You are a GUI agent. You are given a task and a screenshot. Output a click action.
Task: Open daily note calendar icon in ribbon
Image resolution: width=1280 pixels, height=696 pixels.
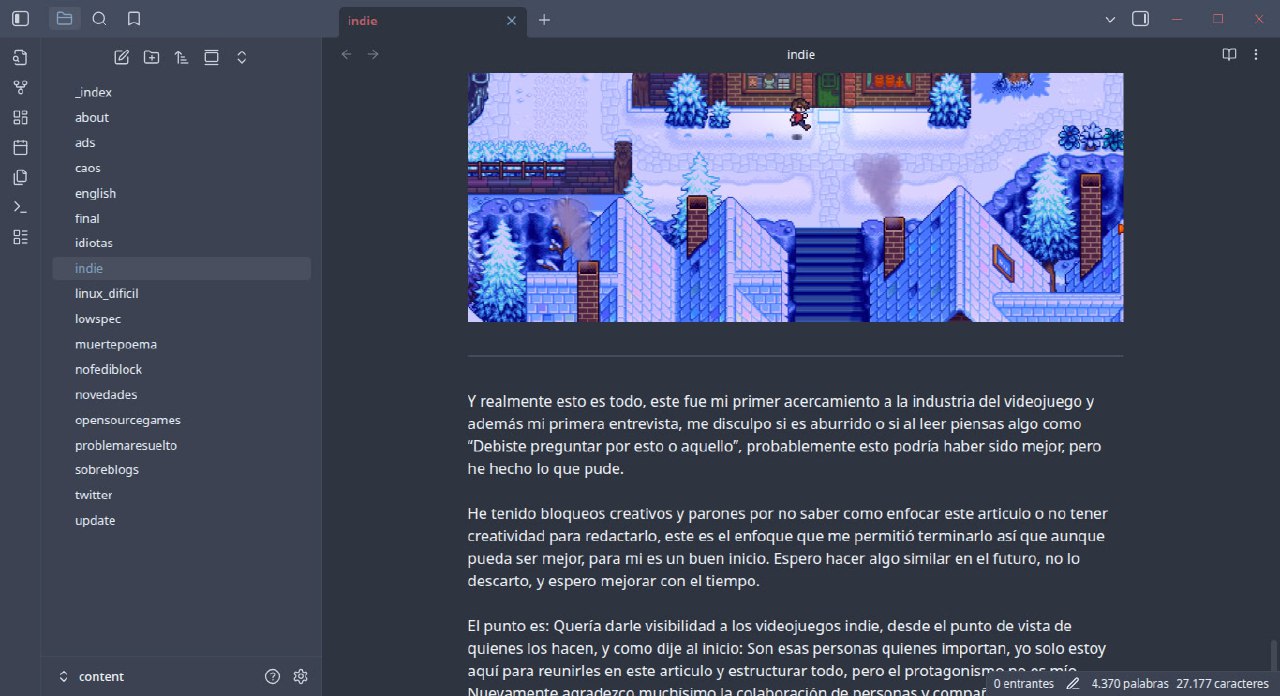click(x=21, y=148)
